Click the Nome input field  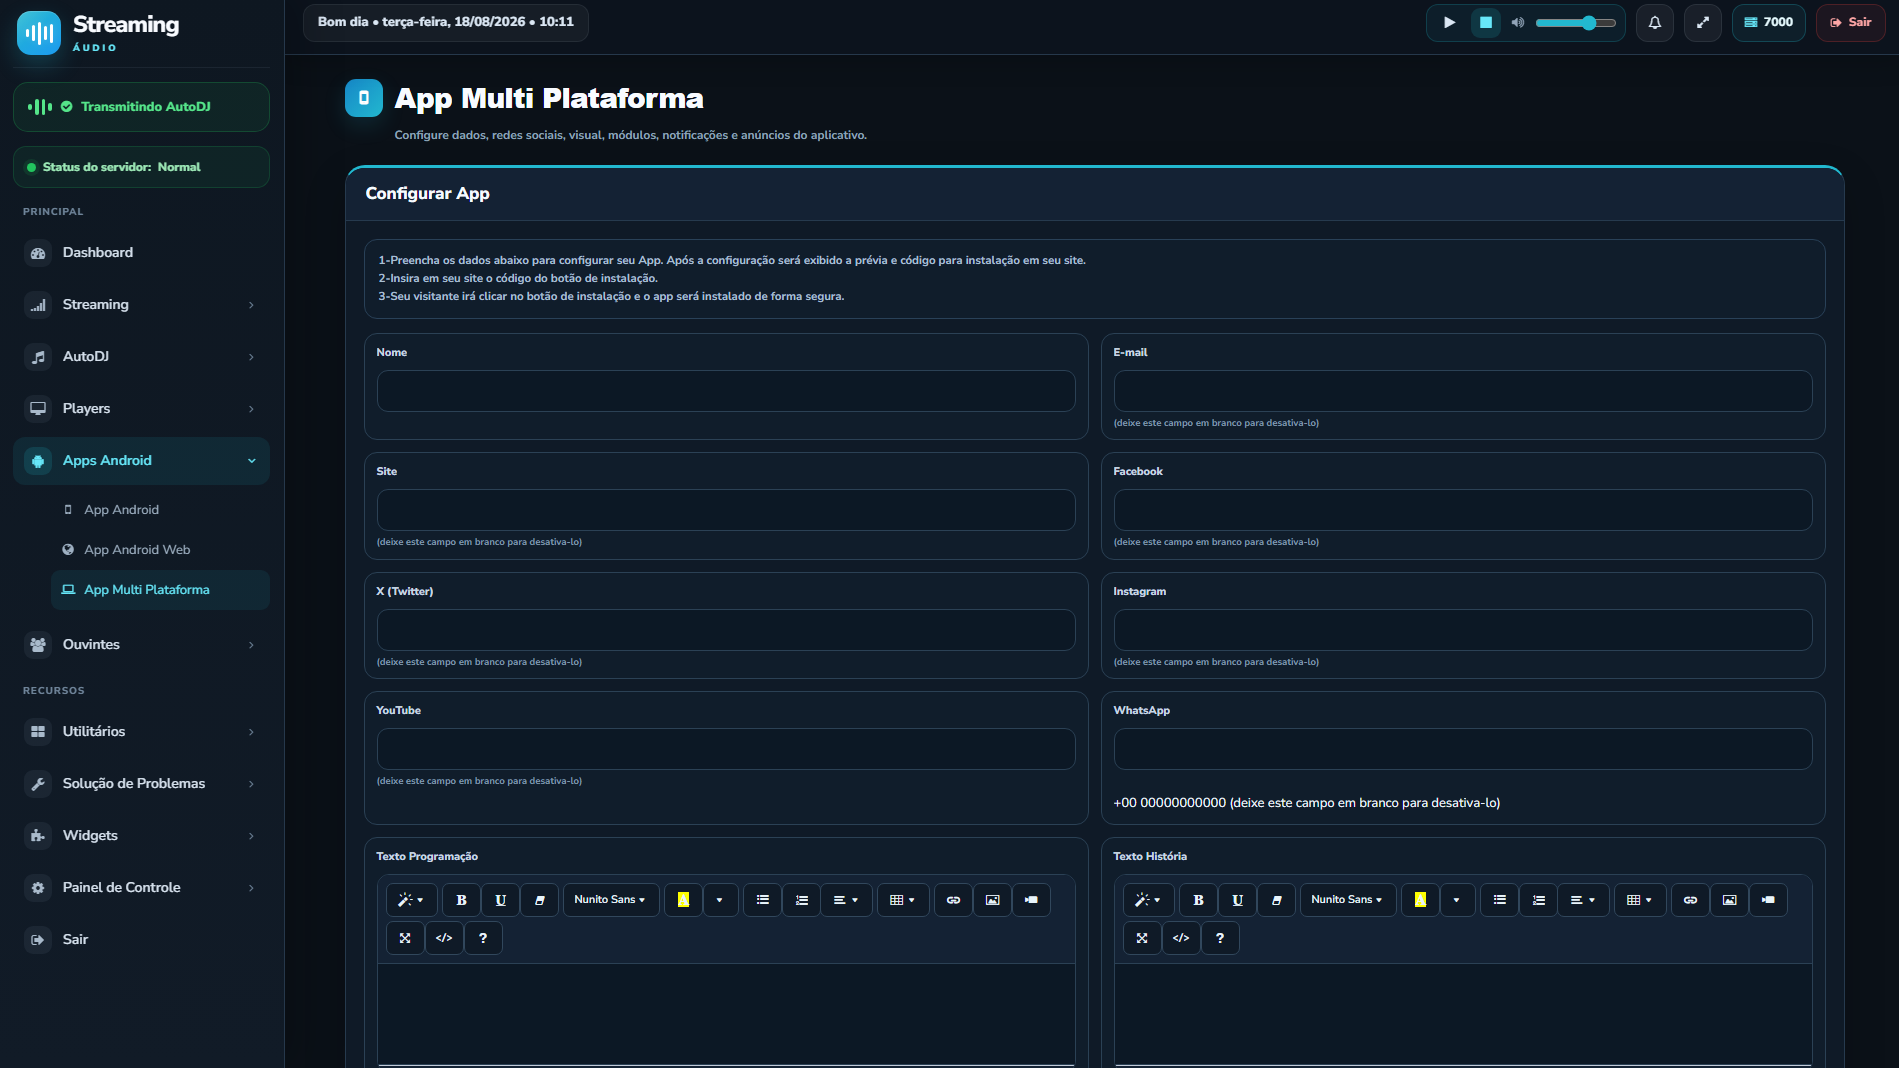[726, 391]
